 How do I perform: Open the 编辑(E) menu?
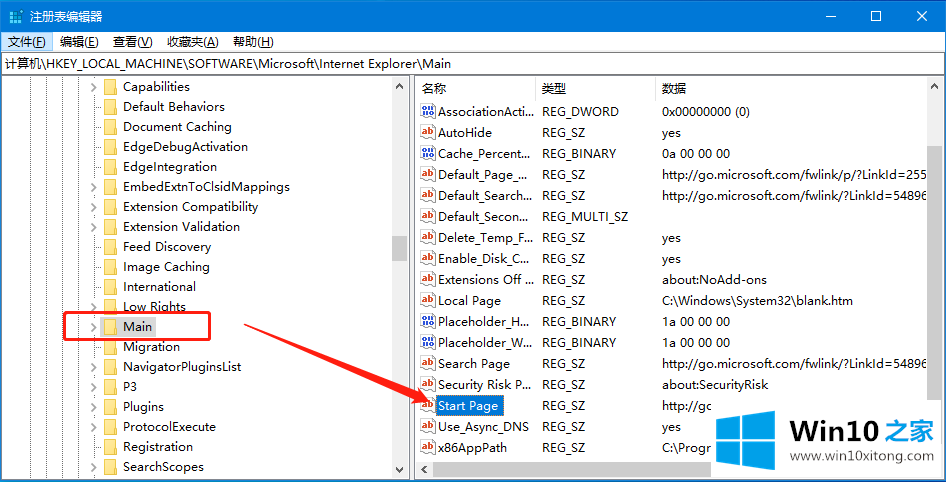coord(79,42)
